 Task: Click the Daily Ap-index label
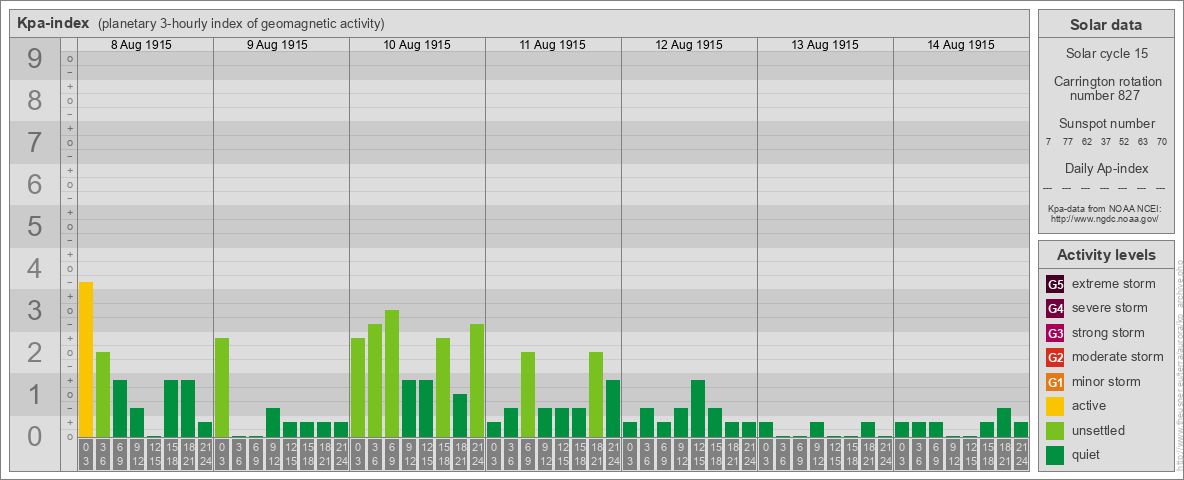click(x=1106, y=168)
